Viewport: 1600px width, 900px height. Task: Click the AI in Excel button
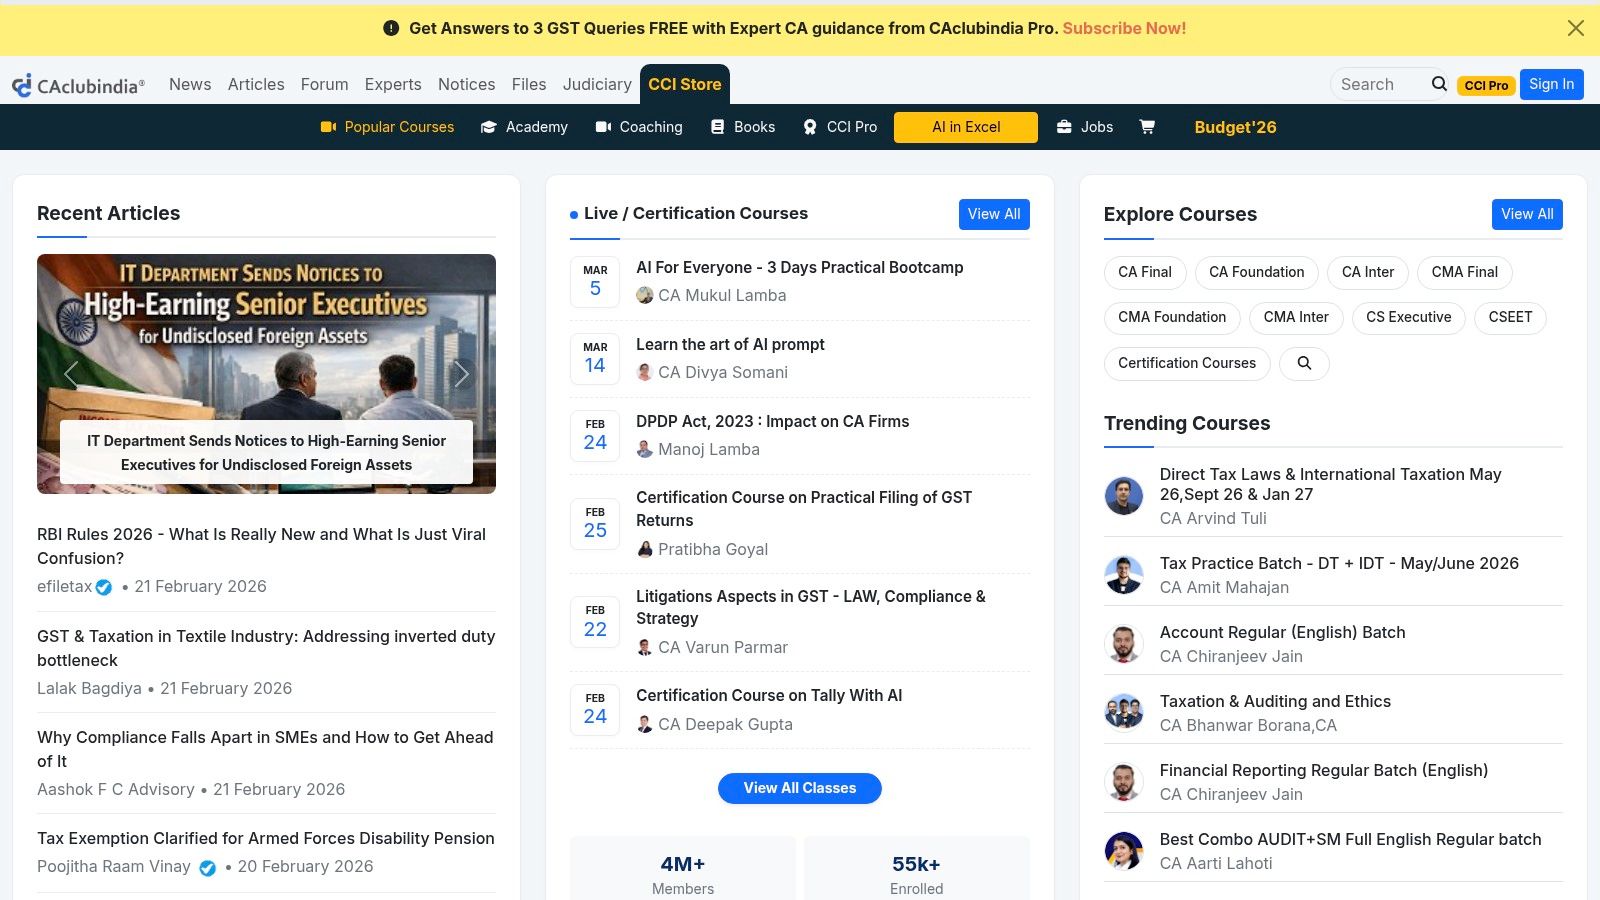coord(966,127)
